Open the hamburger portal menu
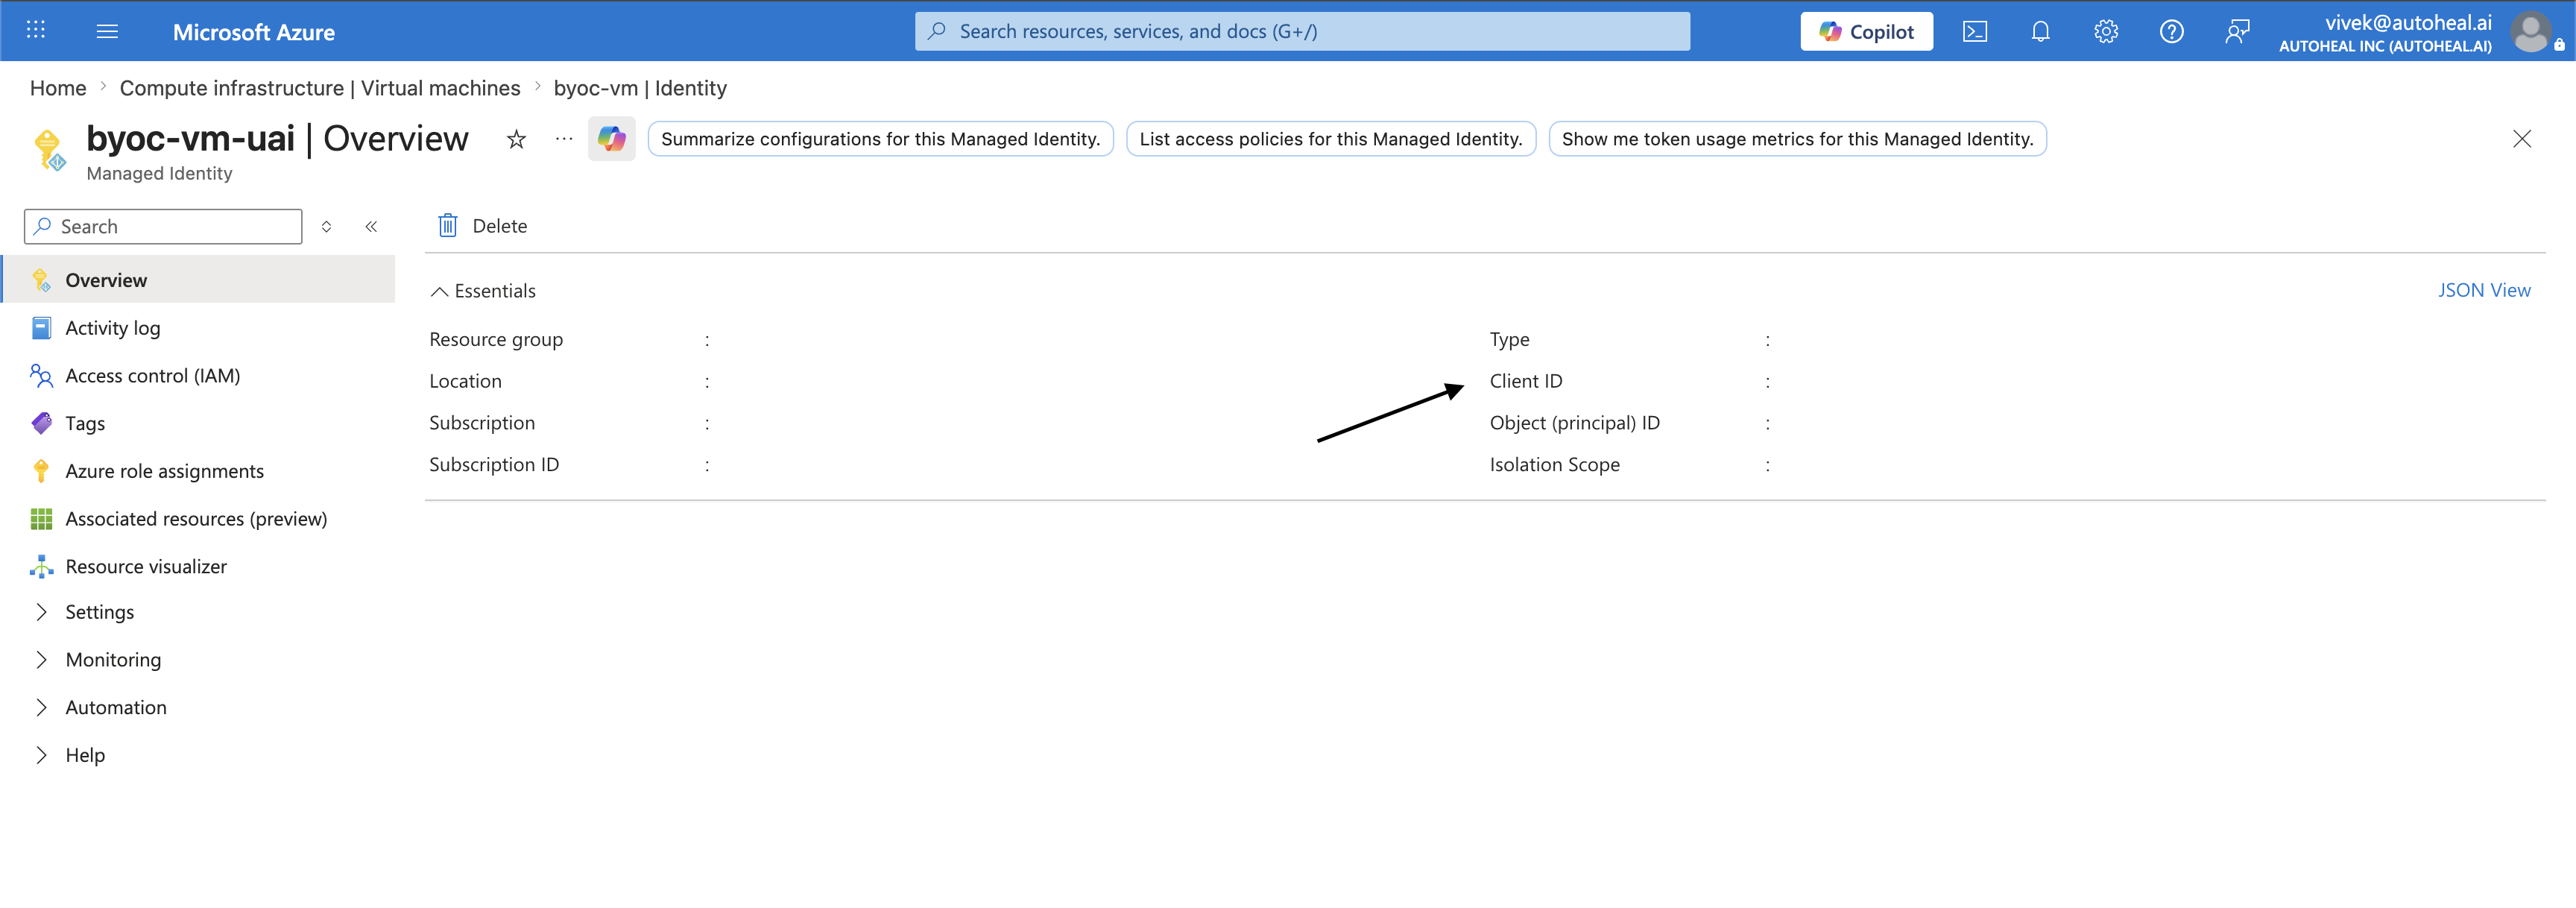Viewport: 2576px width, 908px height. pyautogui.click(x=107, y=31)
